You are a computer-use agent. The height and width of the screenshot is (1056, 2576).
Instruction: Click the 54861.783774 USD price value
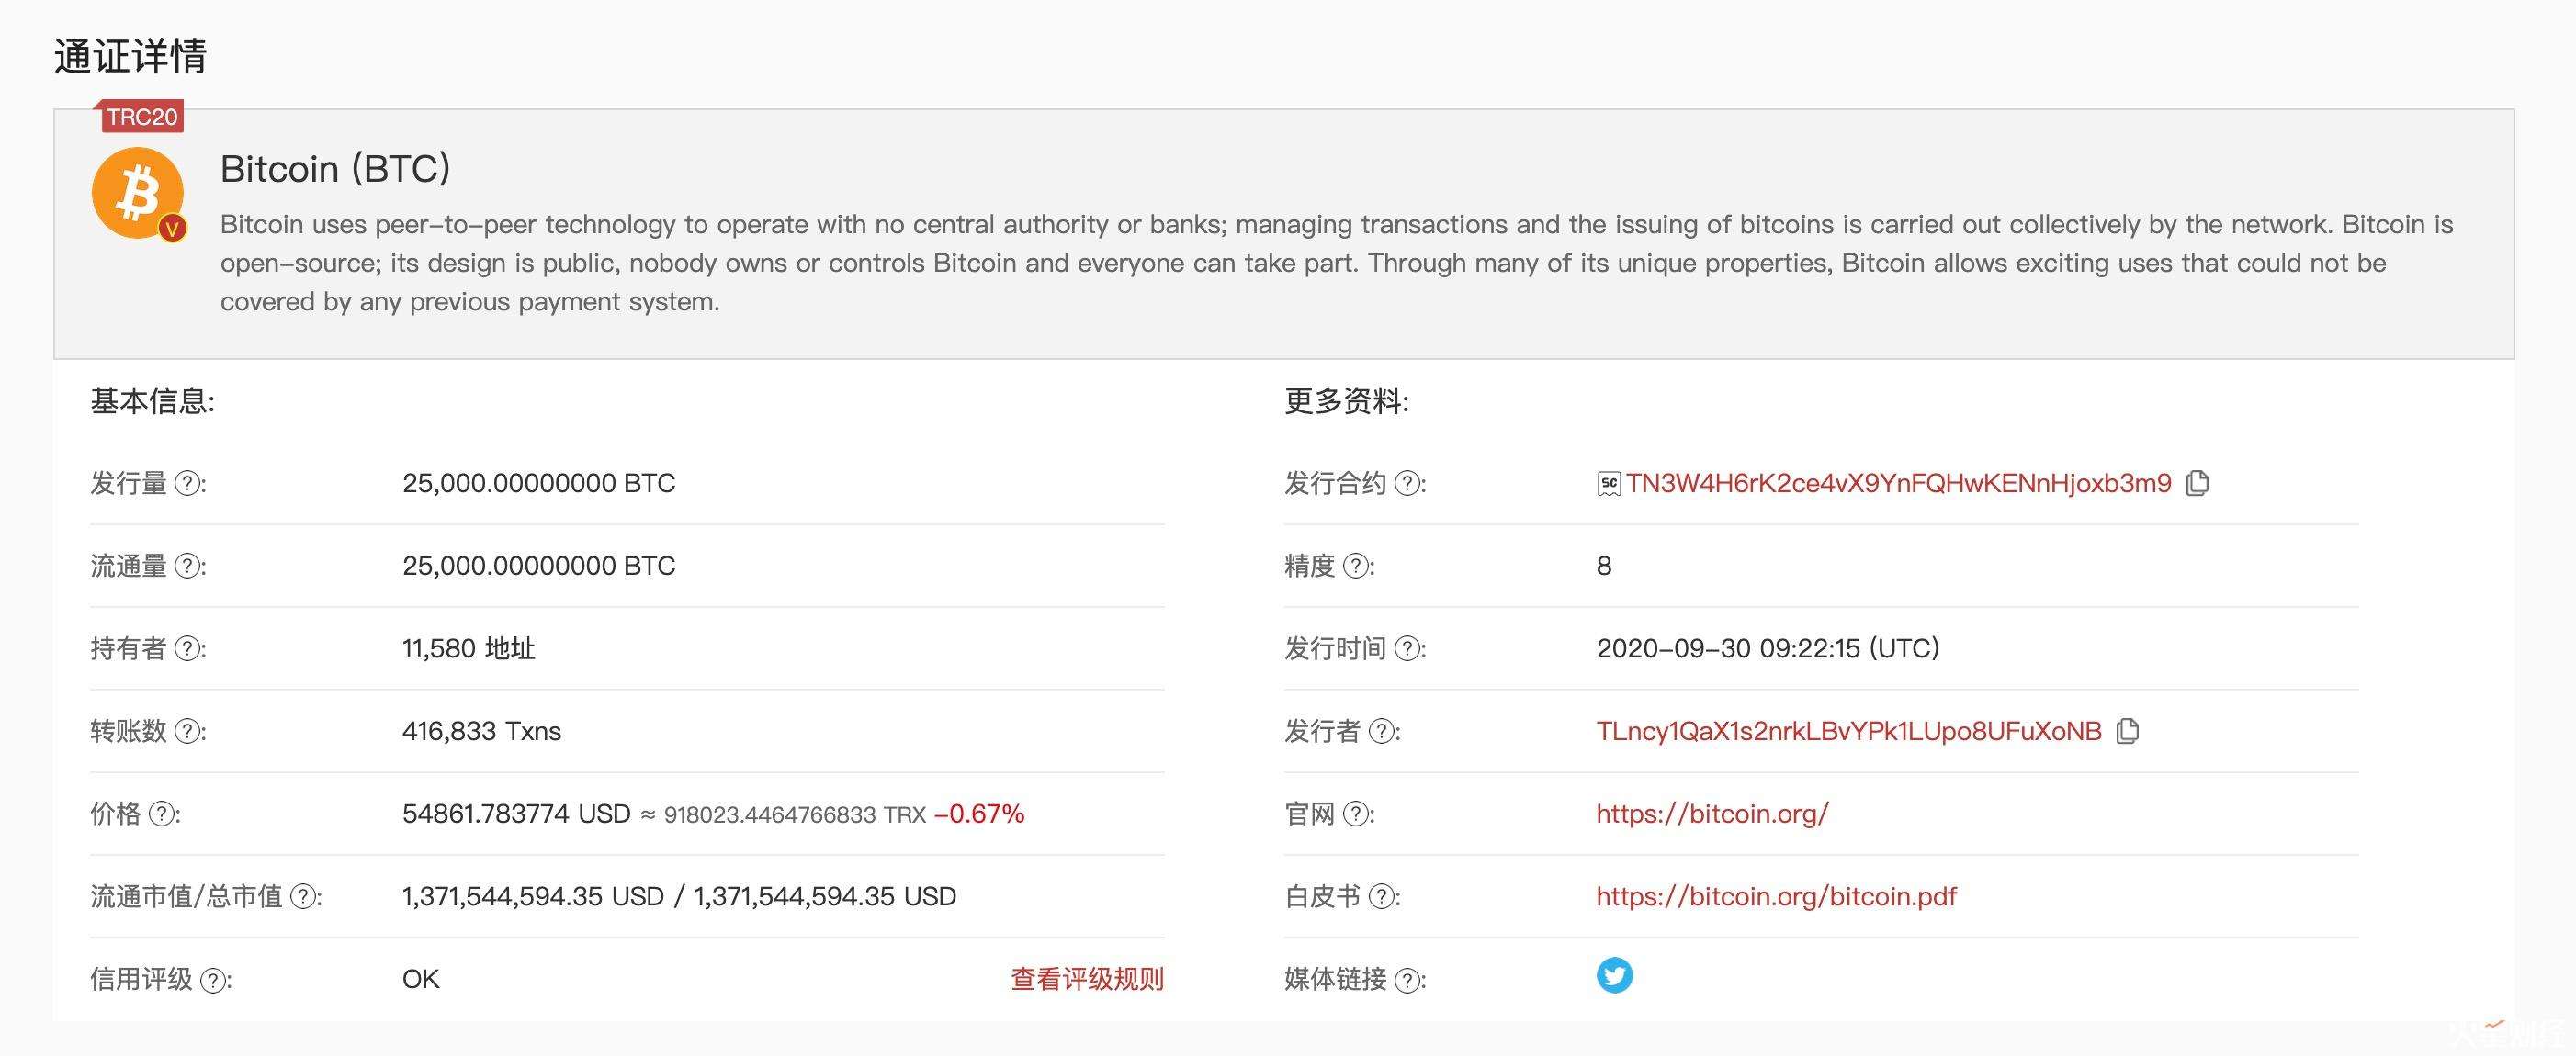point(516,814)
